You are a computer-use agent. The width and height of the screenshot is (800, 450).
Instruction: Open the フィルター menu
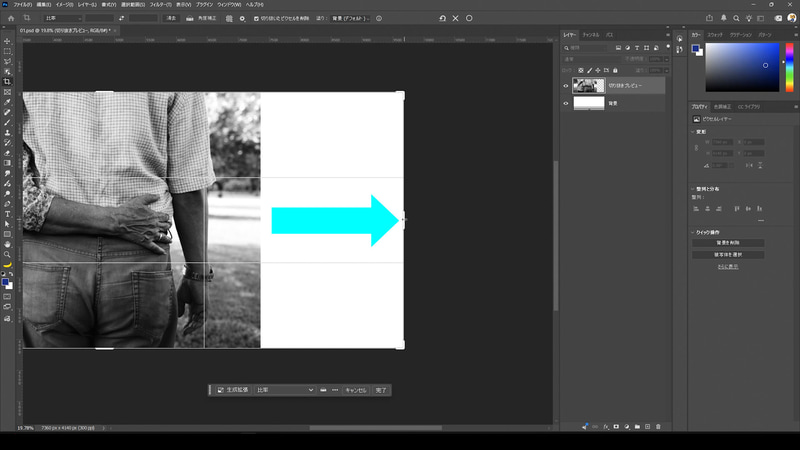tap(161, 5)
